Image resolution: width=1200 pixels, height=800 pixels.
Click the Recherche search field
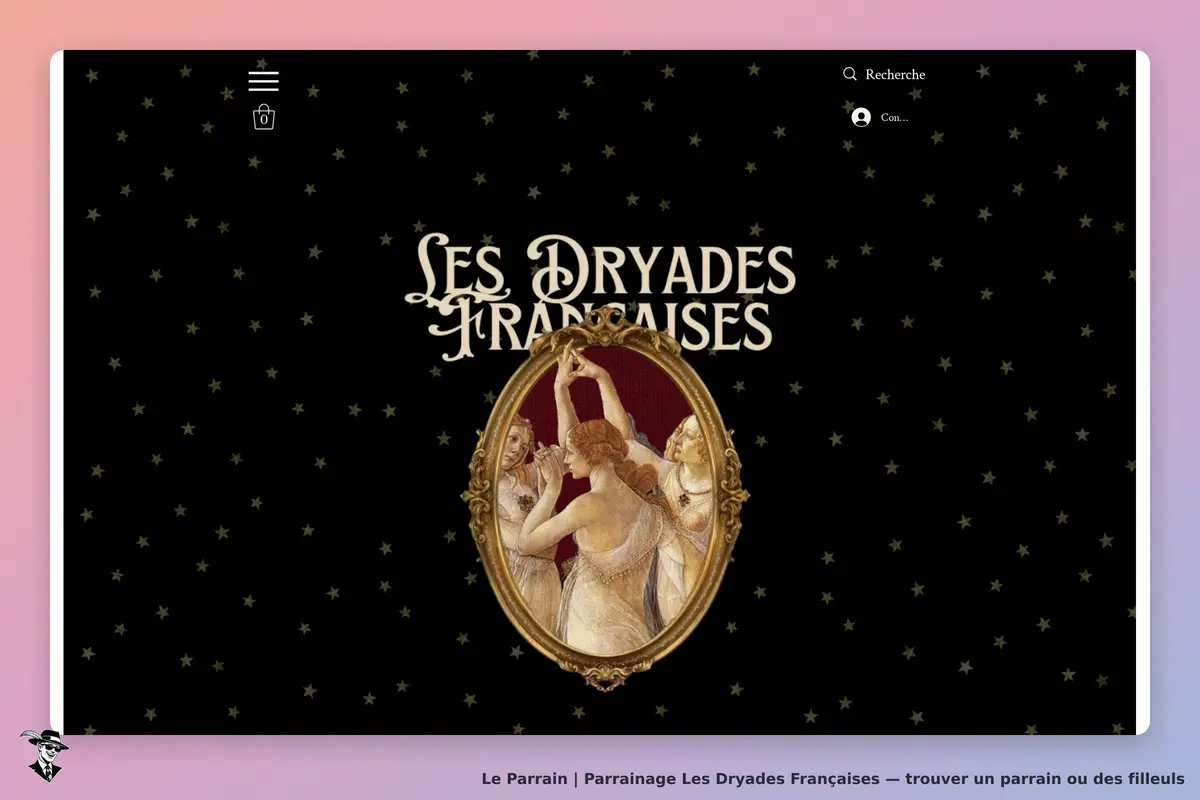pyautogui.click(x=895, y=74)
